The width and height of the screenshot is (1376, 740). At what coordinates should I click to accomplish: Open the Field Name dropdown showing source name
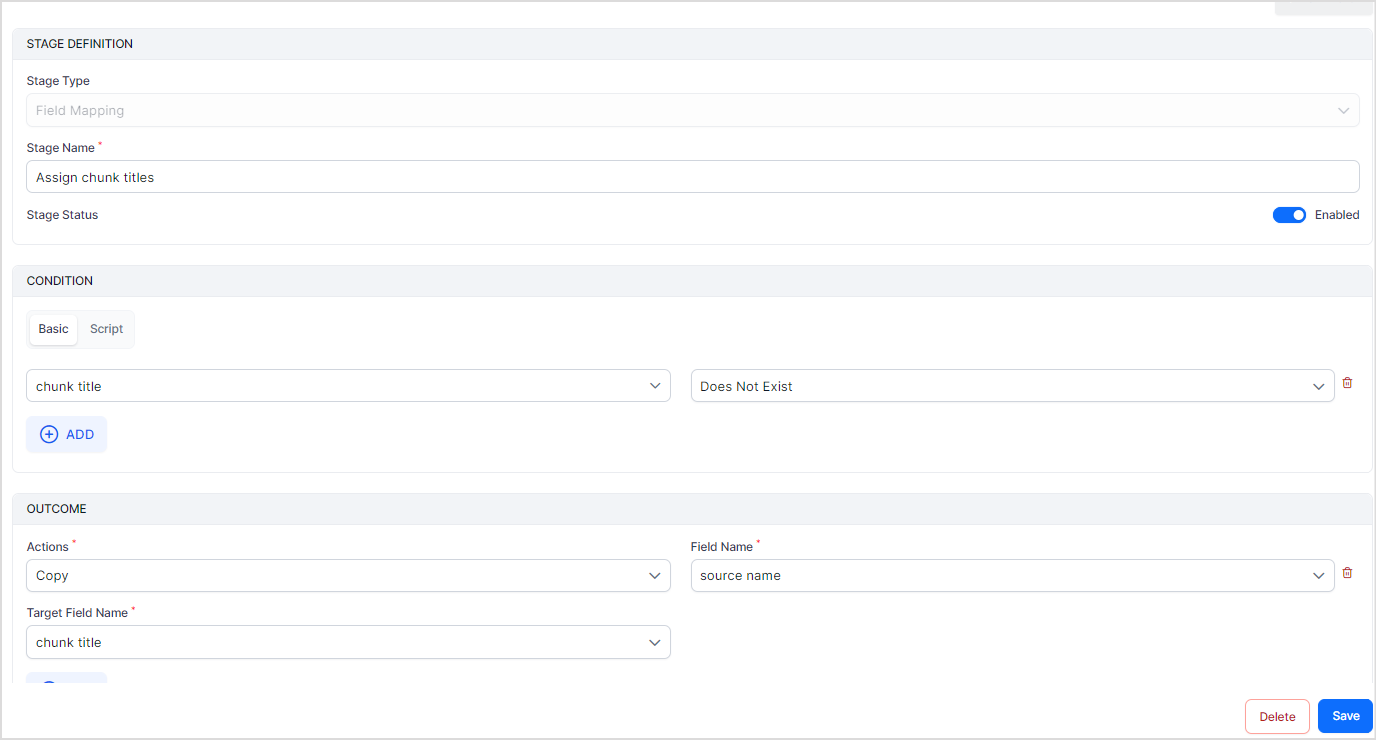click(x=1000, y=576)
